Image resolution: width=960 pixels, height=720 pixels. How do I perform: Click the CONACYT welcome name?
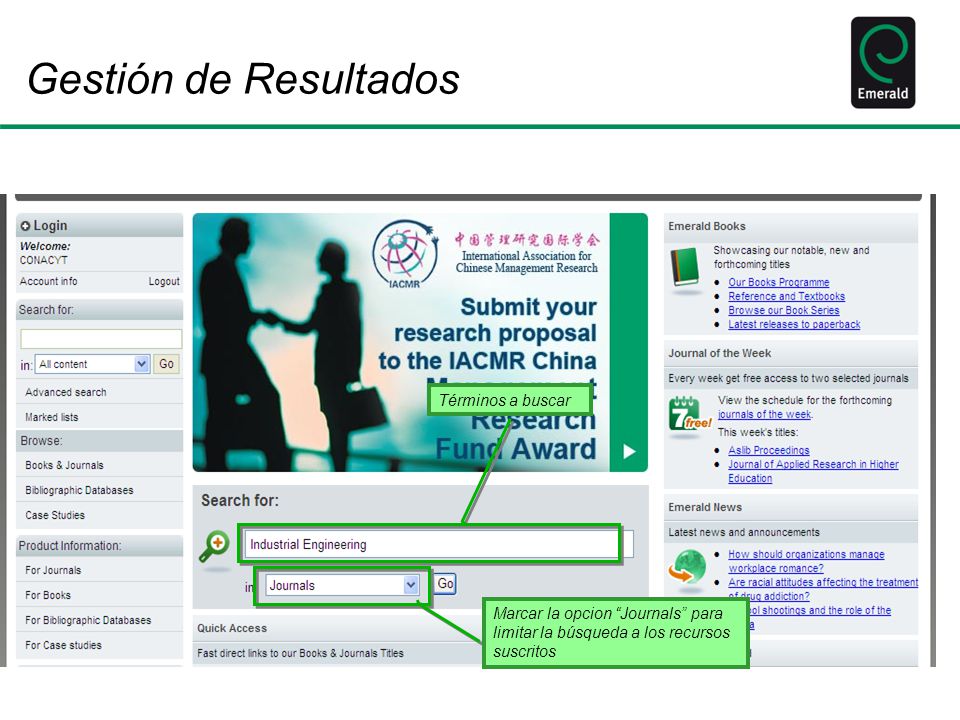pyautogui.click(x=43, y=260)
